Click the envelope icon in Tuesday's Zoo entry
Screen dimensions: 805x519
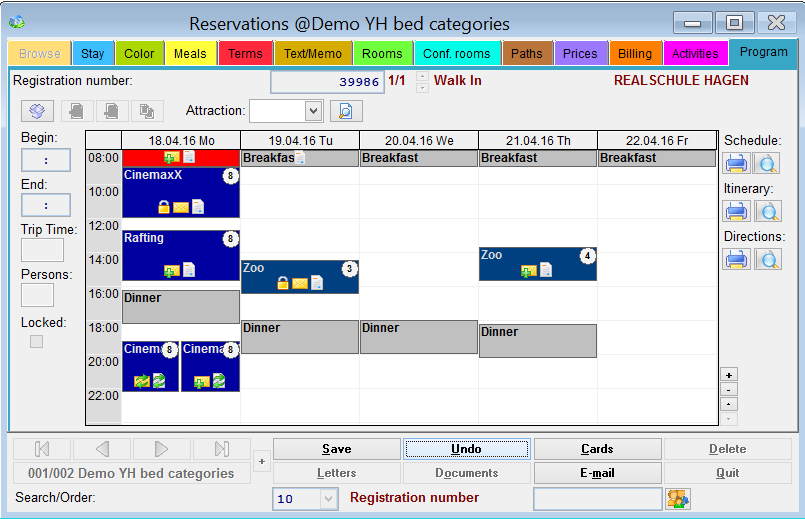click(300, 283)
